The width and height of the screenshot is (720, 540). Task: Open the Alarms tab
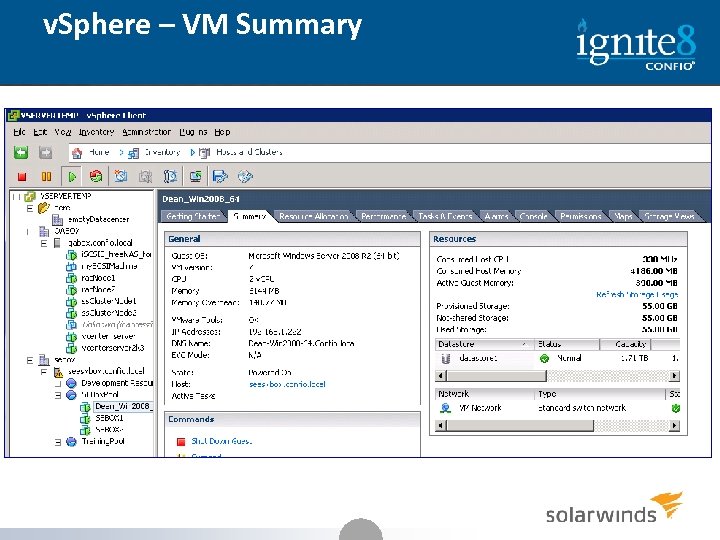[x=496, y=216]
